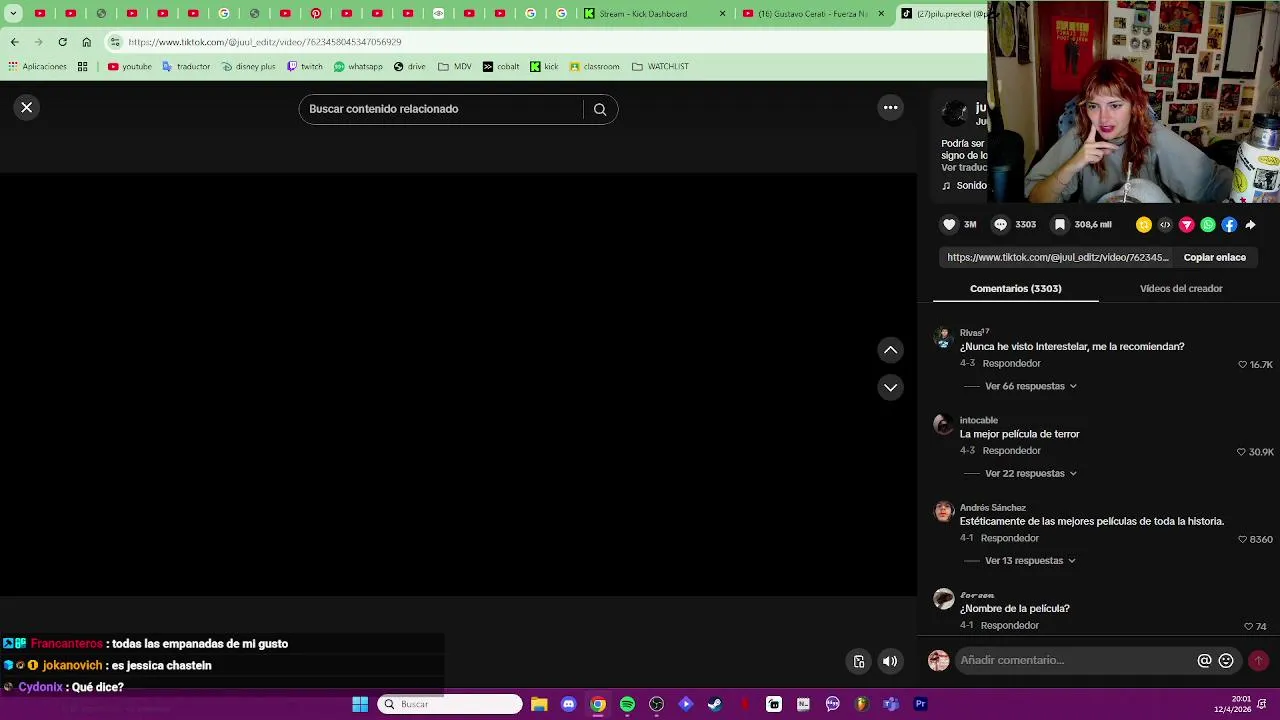Switch to the Gustavo Cerati YouTube tab
This screenshot has width=1280, height=720.
click(813, 14)
